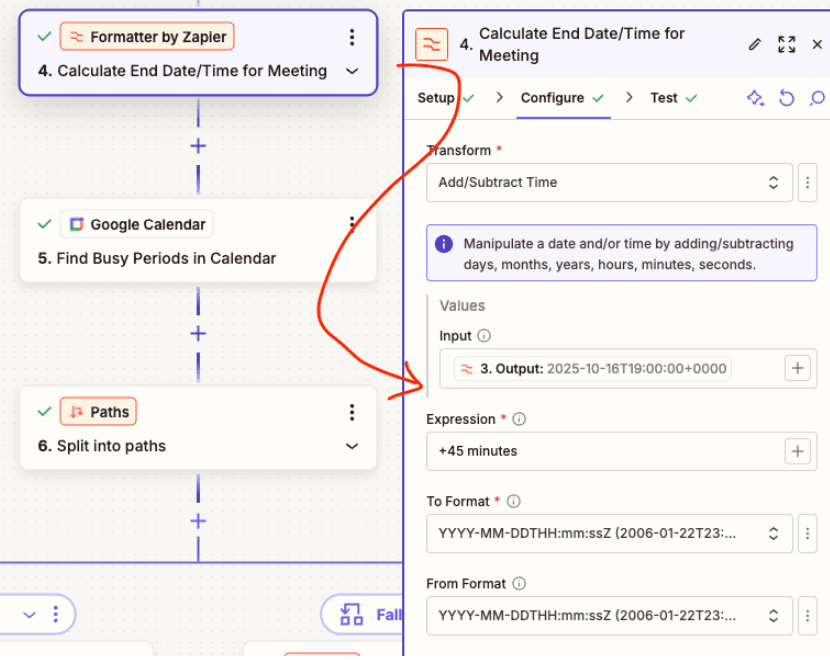
Task: Click the info icon next to Expression
Action: [519, 419]
